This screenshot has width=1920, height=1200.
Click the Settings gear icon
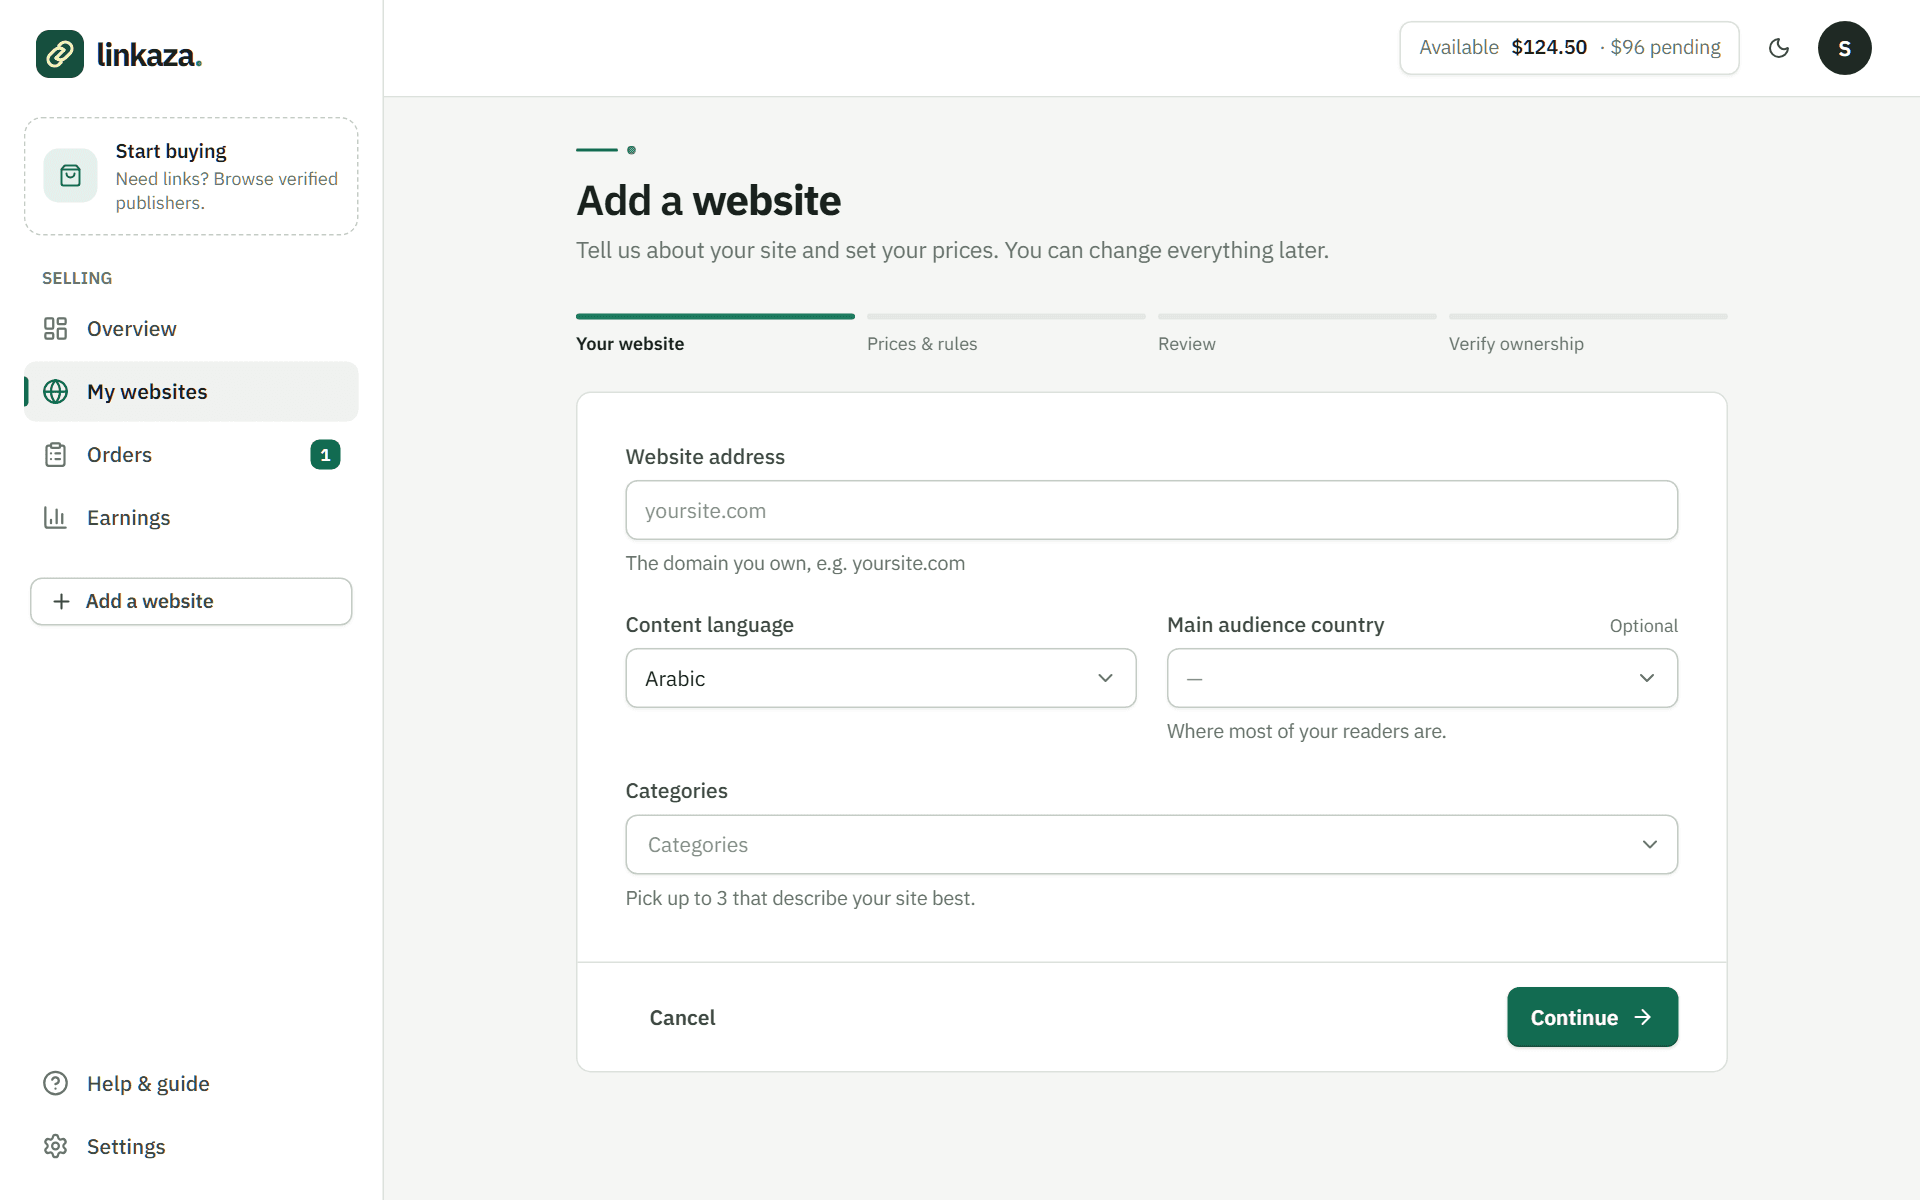pos(56,1146)
